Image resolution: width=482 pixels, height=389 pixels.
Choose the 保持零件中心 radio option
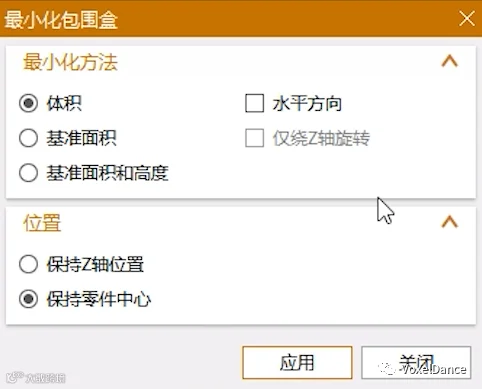(28, 299)
